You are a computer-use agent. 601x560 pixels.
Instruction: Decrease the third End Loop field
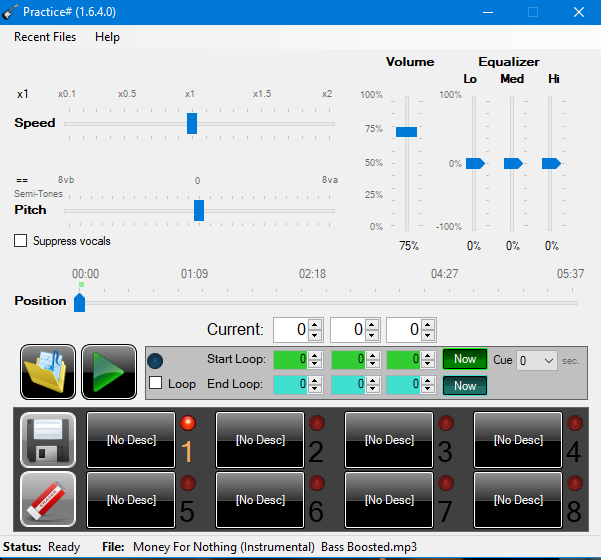tap(428, 389)
